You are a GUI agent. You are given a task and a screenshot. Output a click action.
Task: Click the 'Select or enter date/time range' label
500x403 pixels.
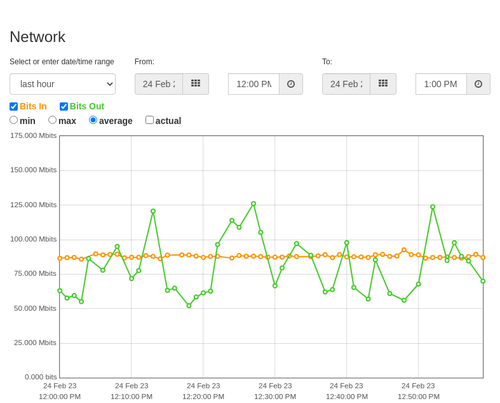[x=62, y=62]
